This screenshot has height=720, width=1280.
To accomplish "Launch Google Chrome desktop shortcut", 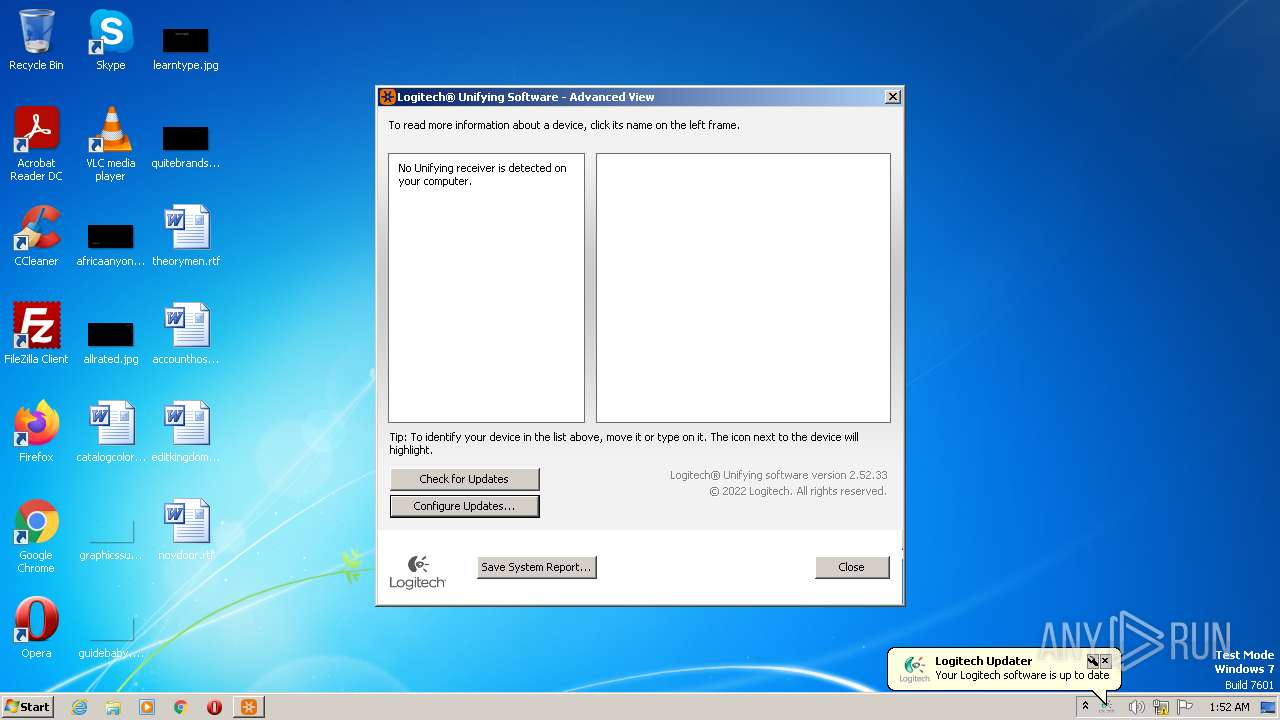I will [36, 536].
